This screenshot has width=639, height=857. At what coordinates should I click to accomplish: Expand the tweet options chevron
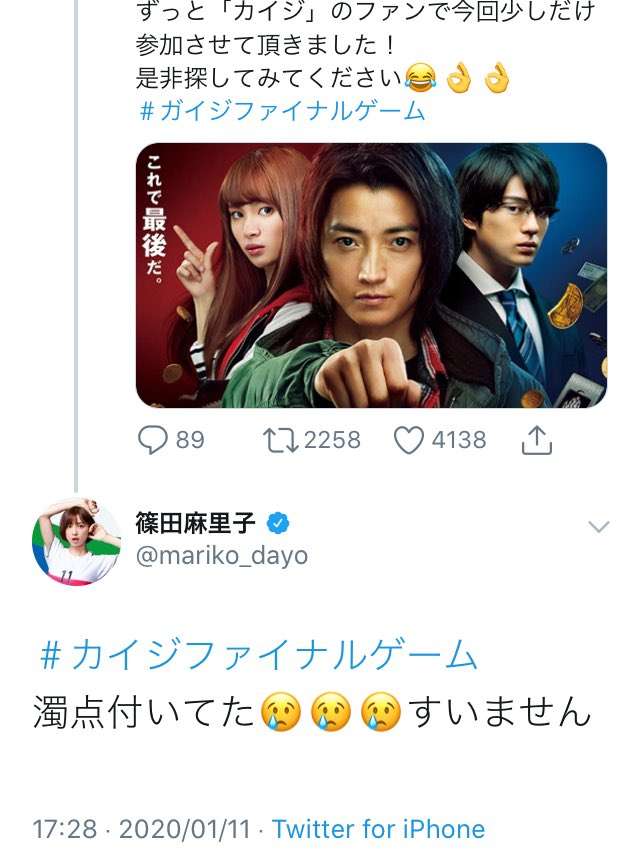click(598, 527)
